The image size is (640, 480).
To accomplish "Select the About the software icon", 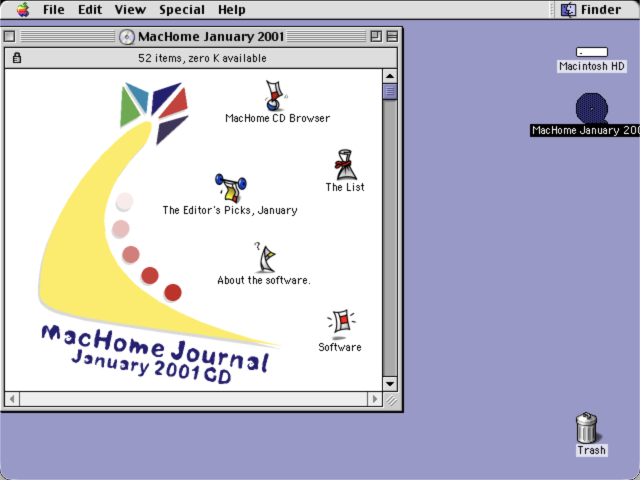I will click(x=264, y=258).
